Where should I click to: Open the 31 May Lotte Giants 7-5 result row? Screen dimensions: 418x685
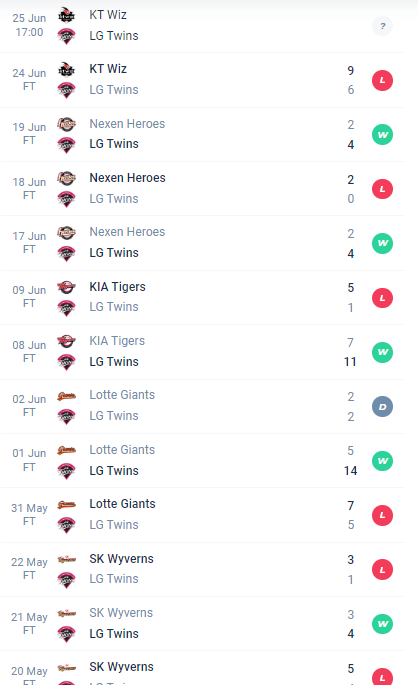[202, 515]
